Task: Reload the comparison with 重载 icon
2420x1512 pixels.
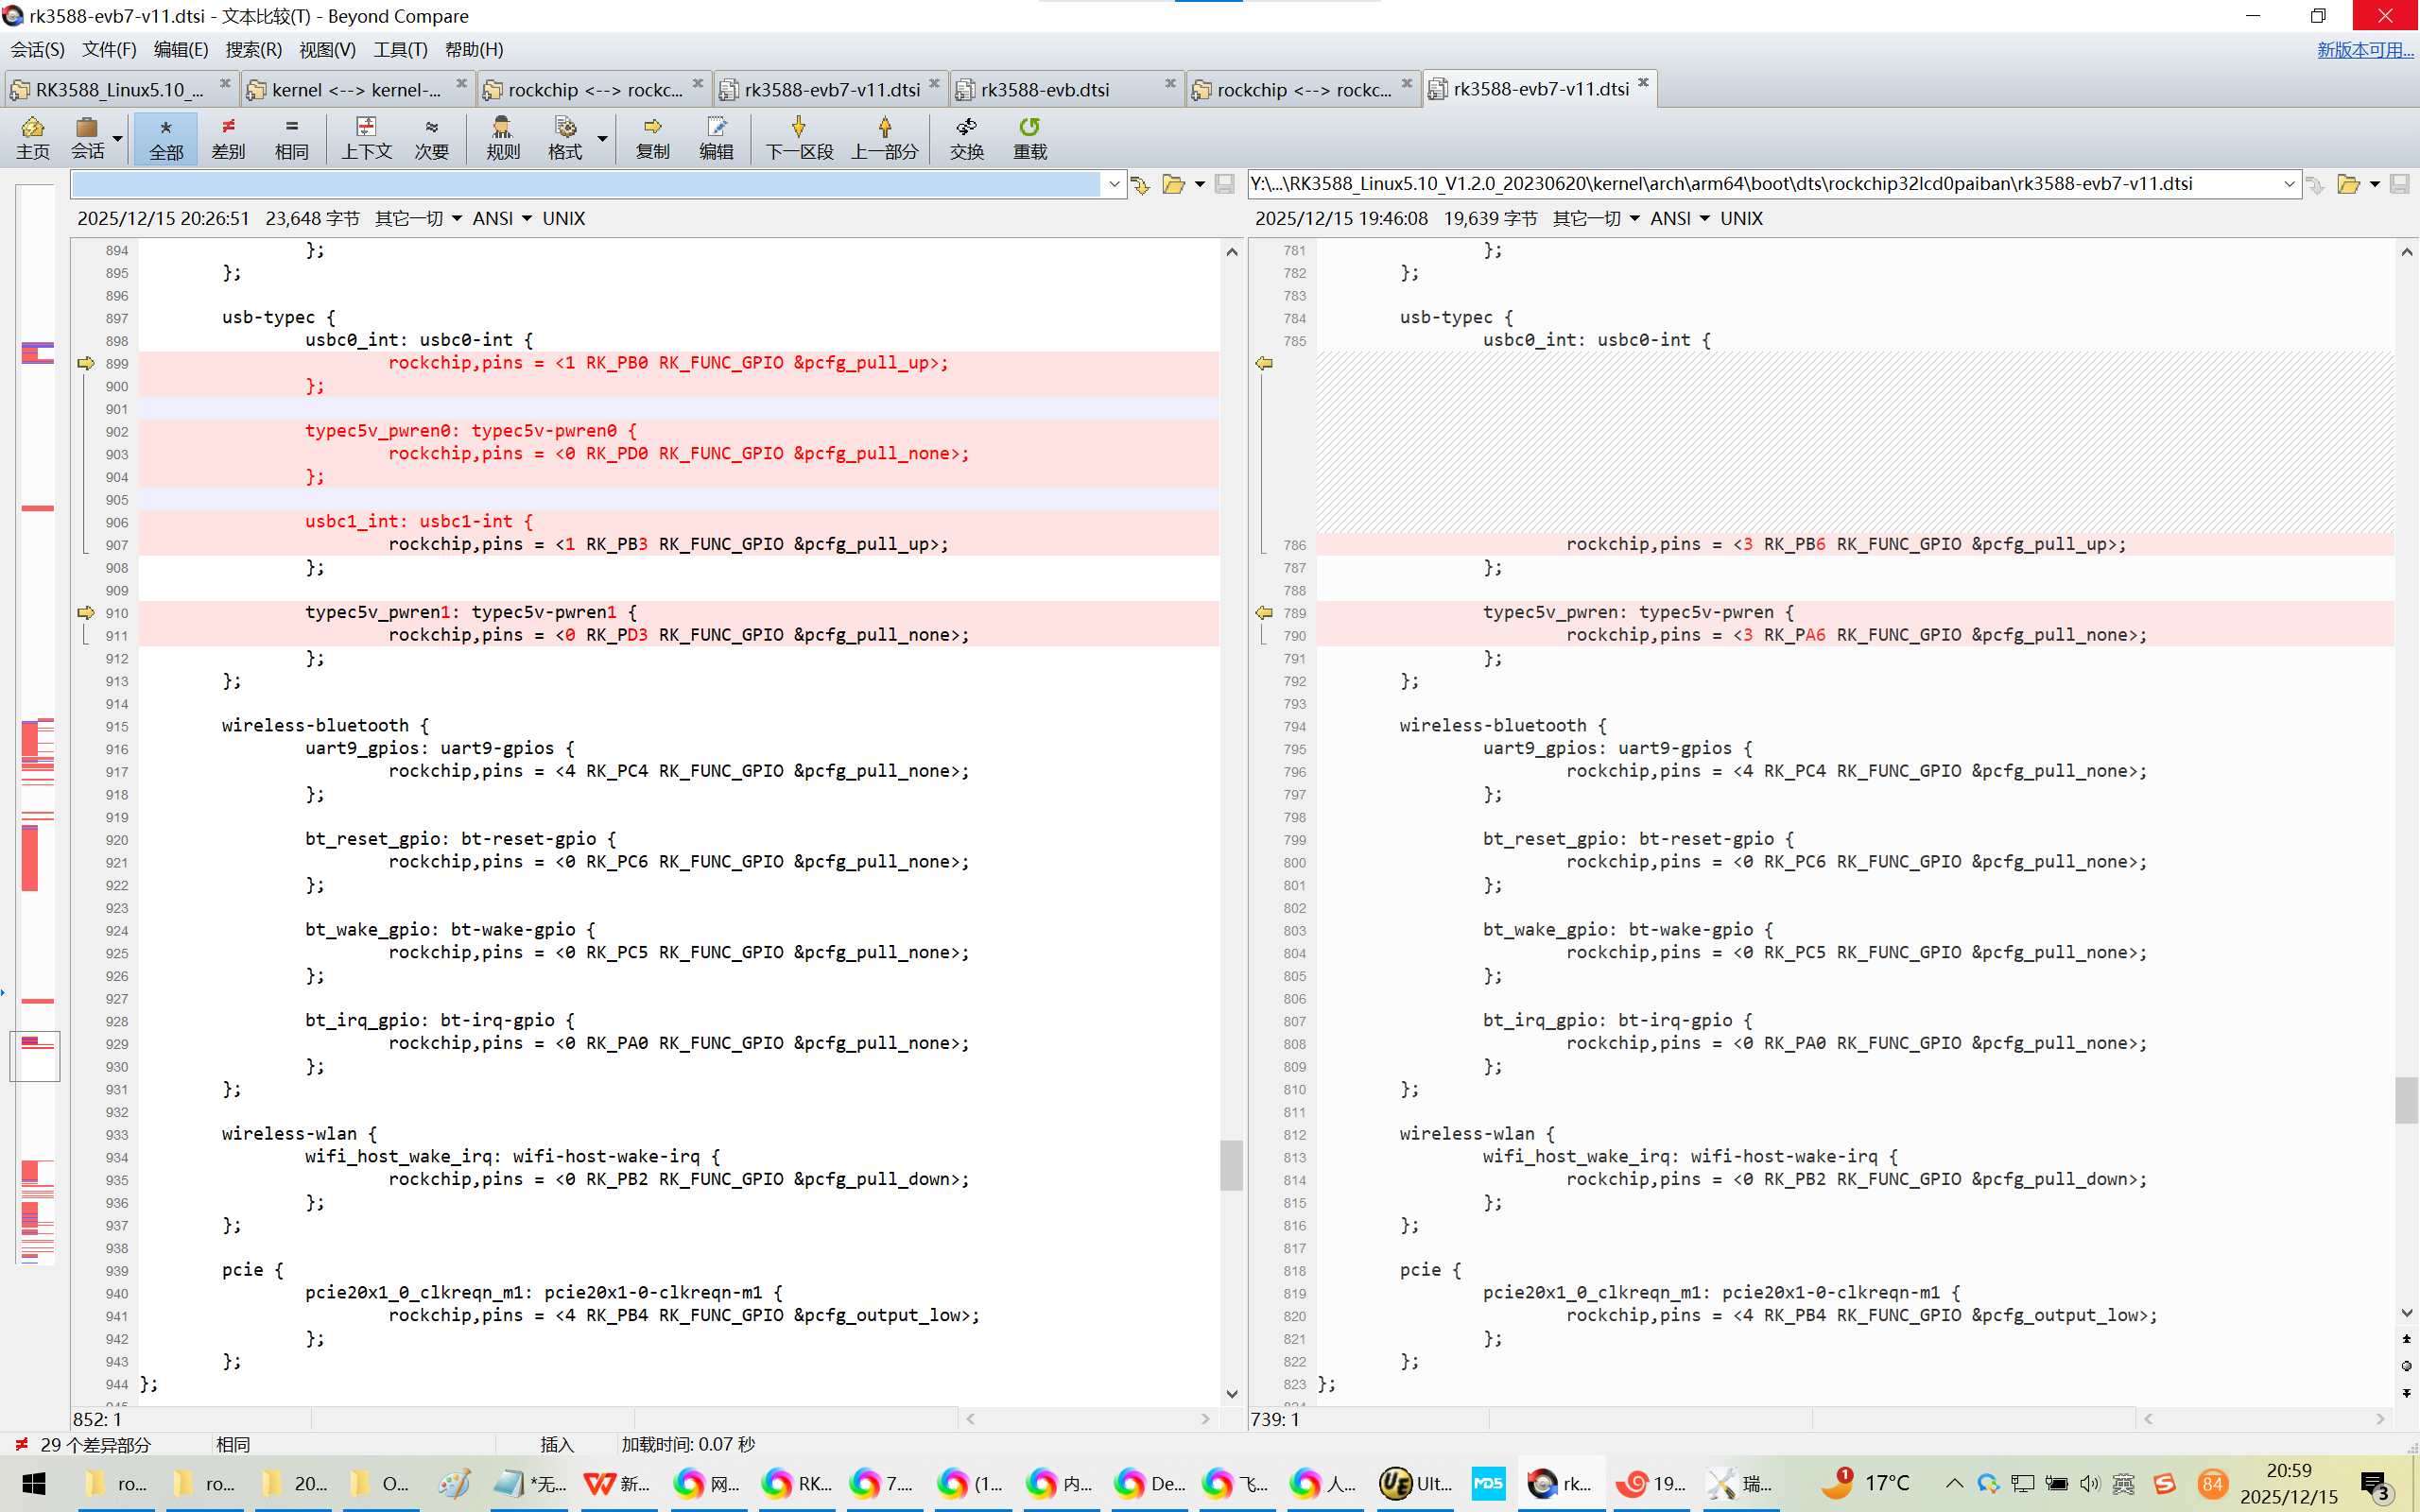Action: point(1029,137)
